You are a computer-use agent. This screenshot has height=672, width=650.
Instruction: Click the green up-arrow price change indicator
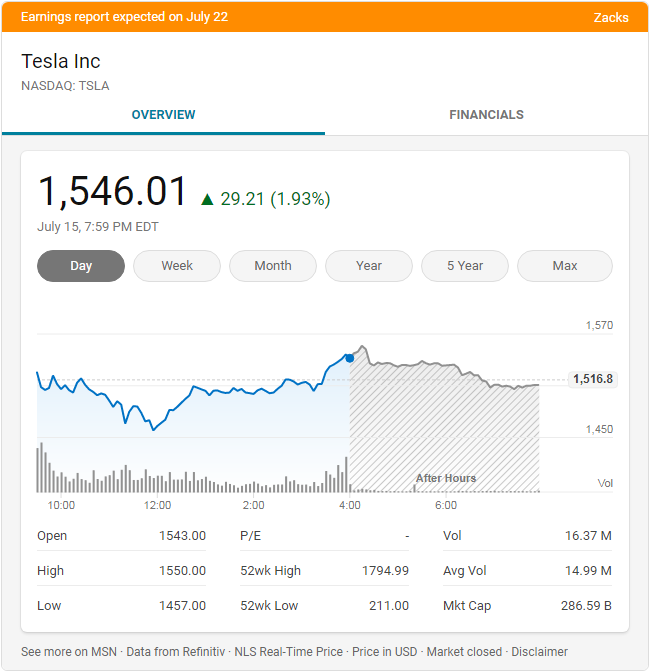point(208,199)
